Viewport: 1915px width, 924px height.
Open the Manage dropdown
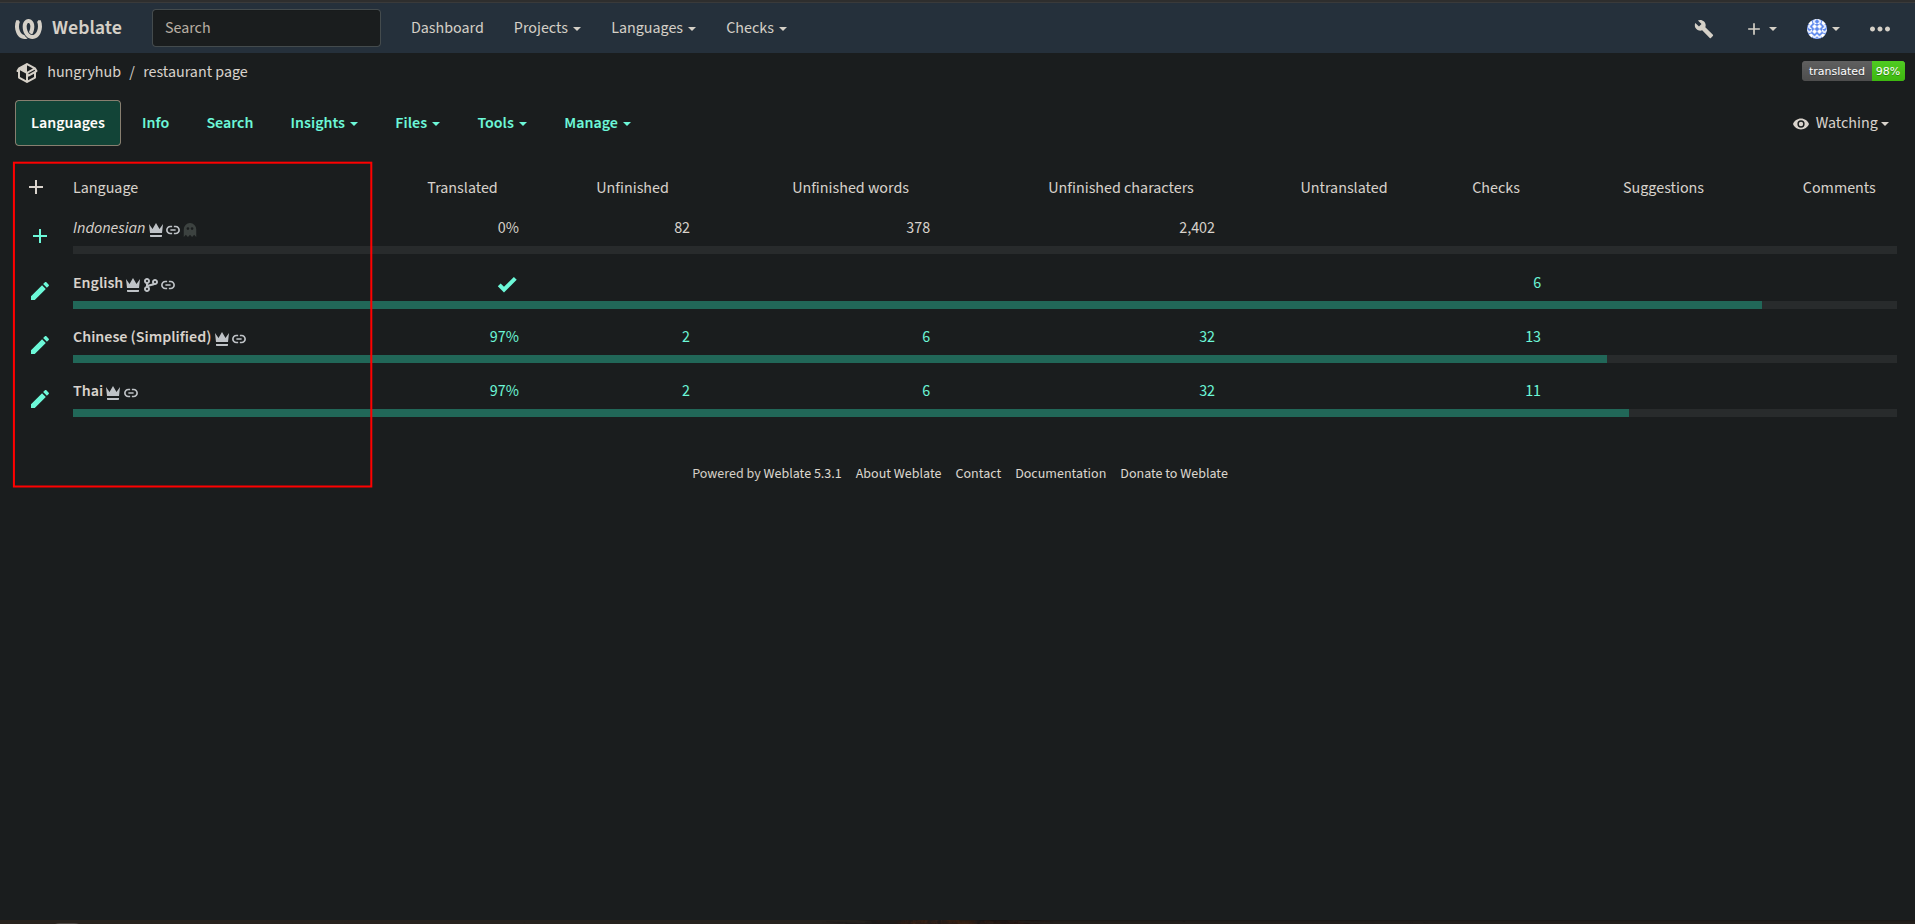tap(596, 123)
